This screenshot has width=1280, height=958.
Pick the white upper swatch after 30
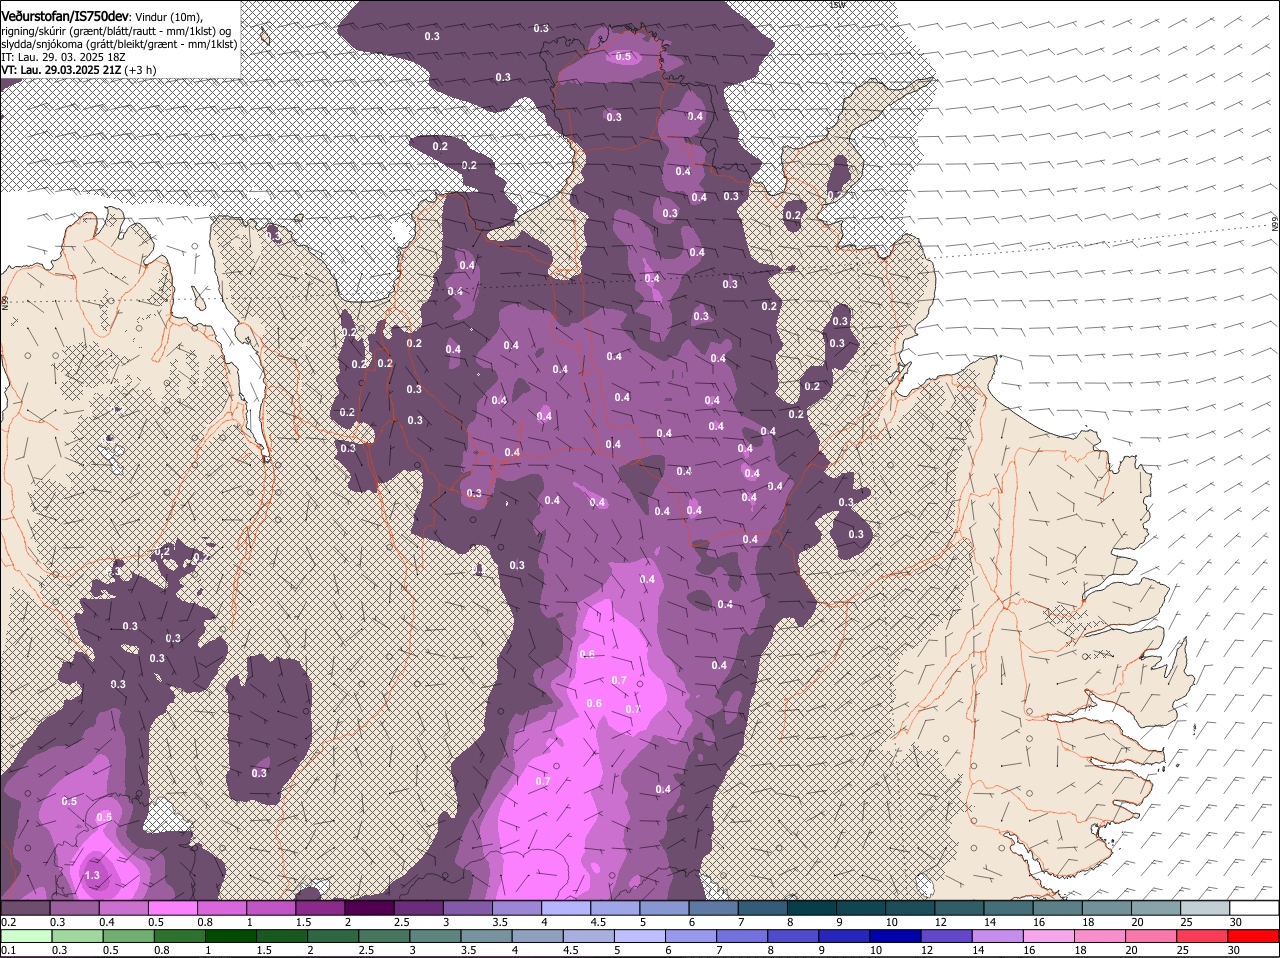tap(1253, 908)
